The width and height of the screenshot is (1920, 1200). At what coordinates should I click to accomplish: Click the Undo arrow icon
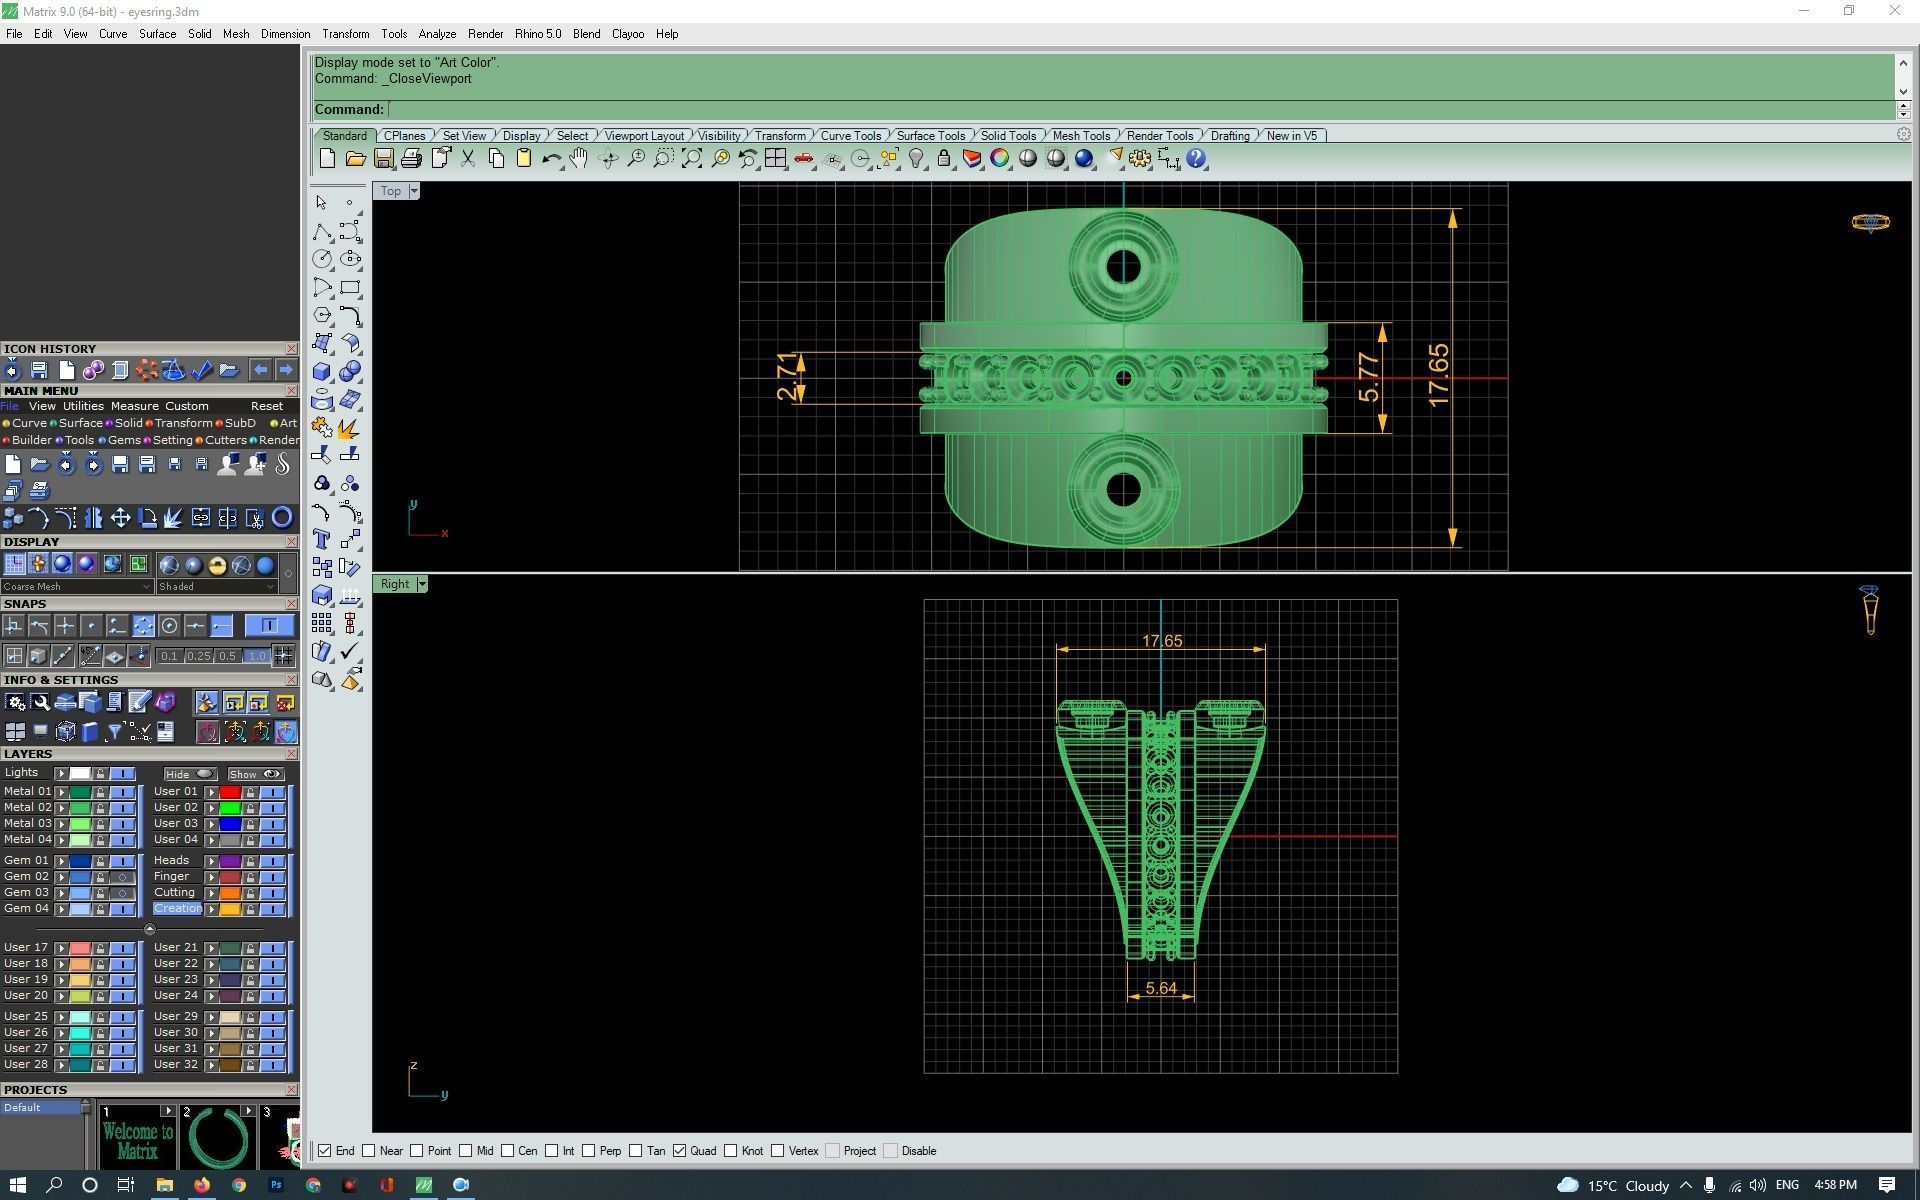coord(550,159)
